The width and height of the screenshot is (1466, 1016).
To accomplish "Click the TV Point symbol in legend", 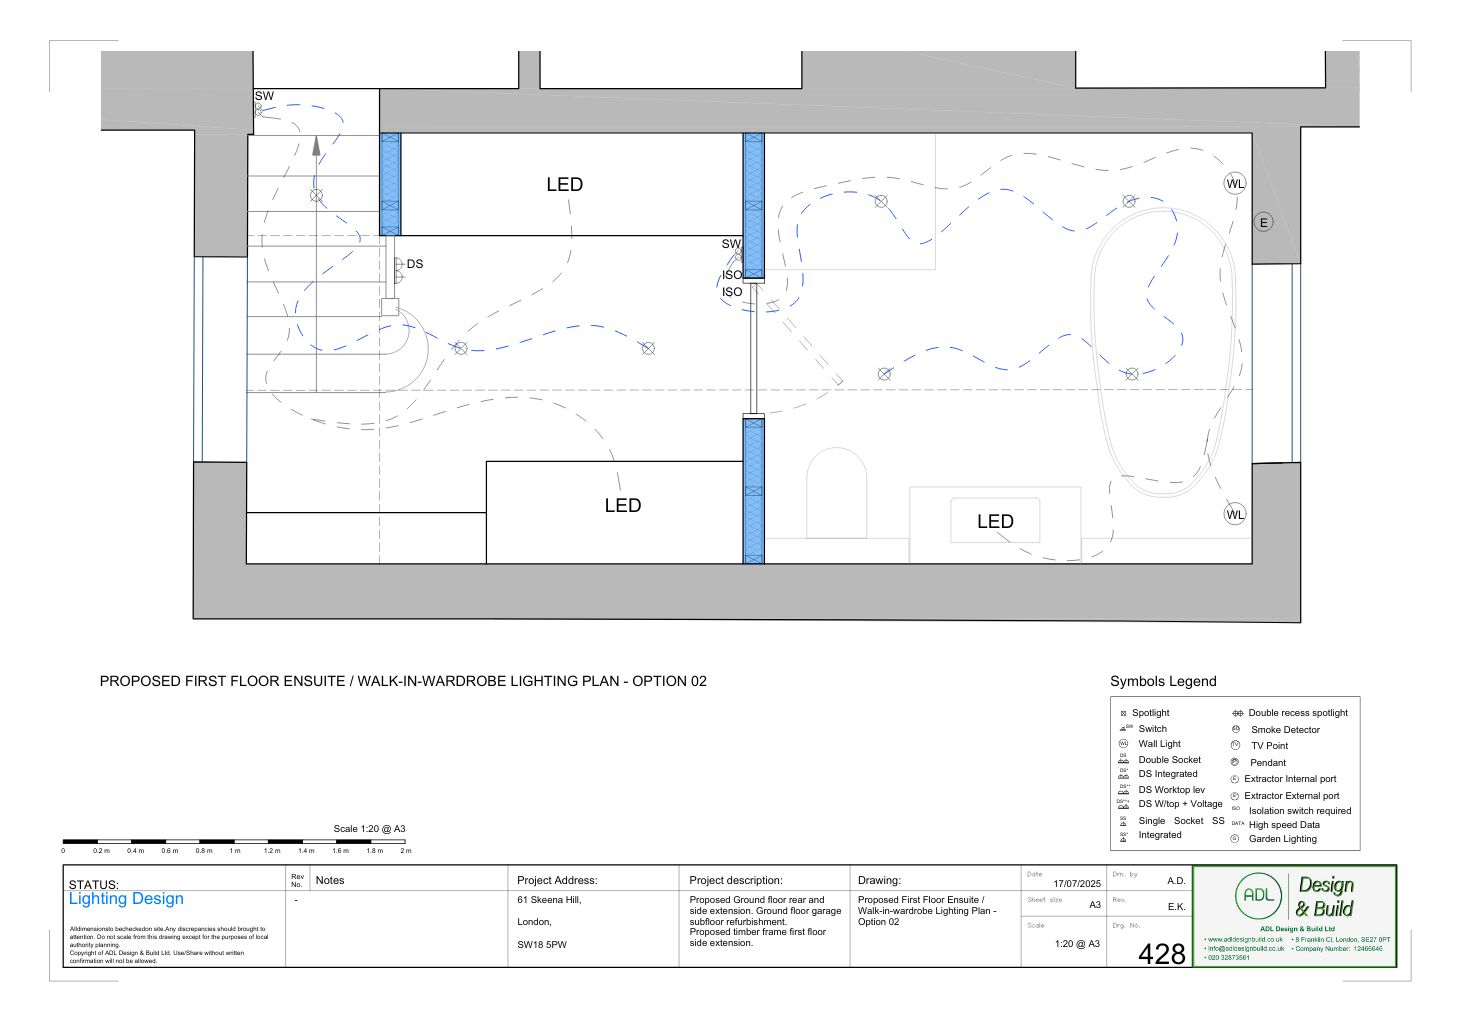I will [x=1236, y=745].
